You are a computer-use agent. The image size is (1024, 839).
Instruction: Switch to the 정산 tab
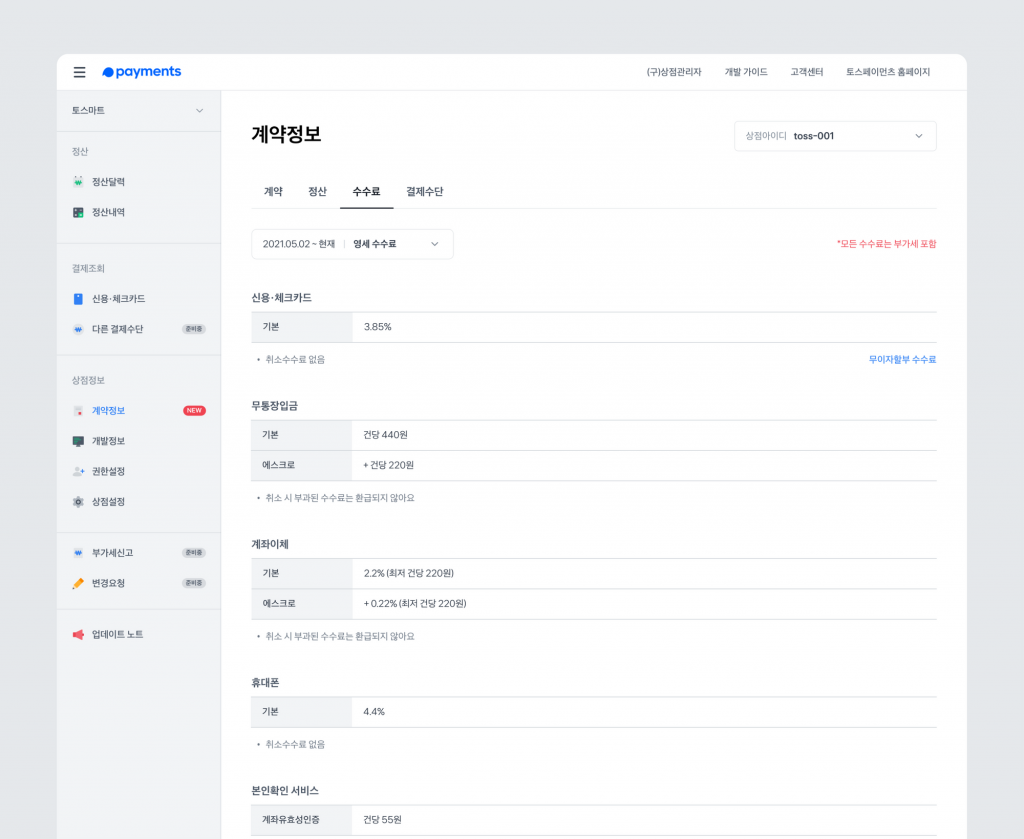coord(317,191)
